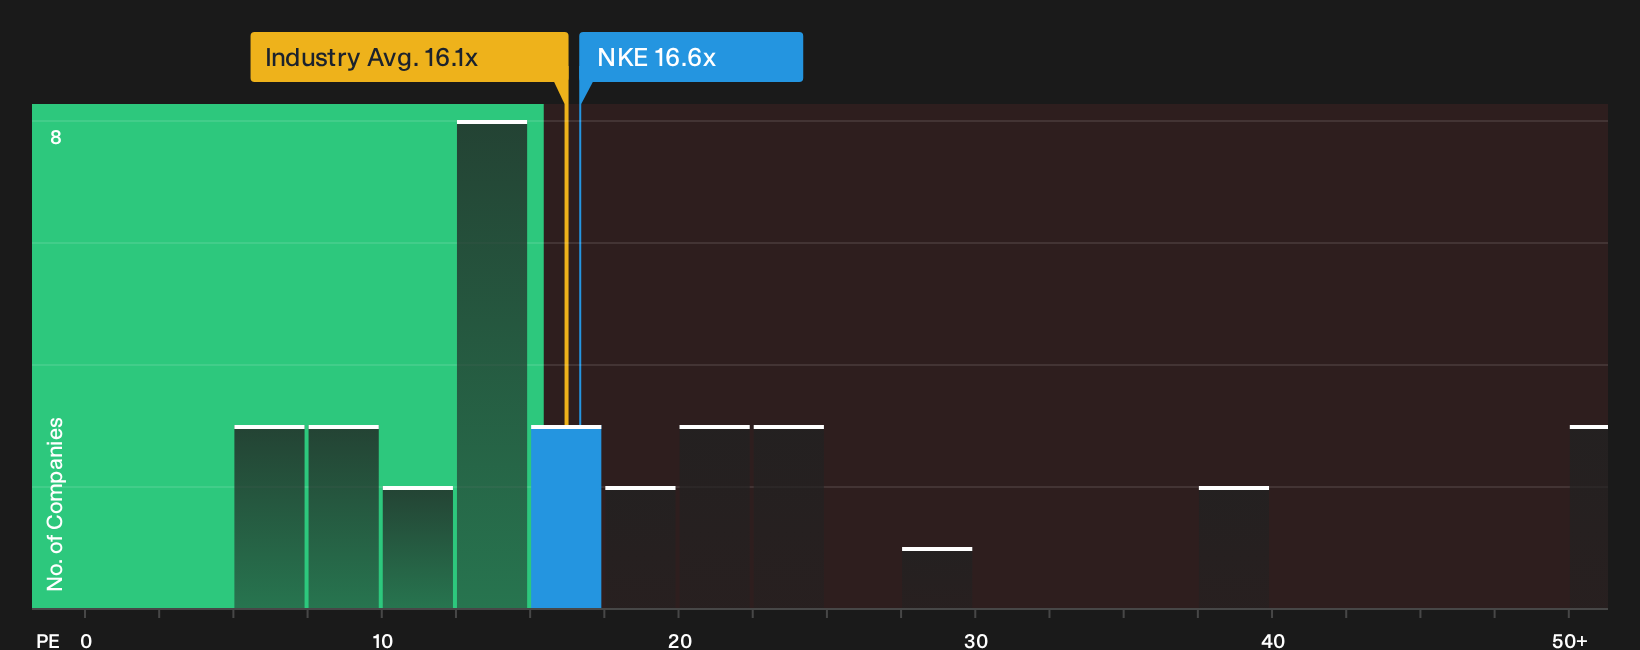Click the bar just left of PE 40
Viewport: 1640px width, 650px height.
point(1234,547)
